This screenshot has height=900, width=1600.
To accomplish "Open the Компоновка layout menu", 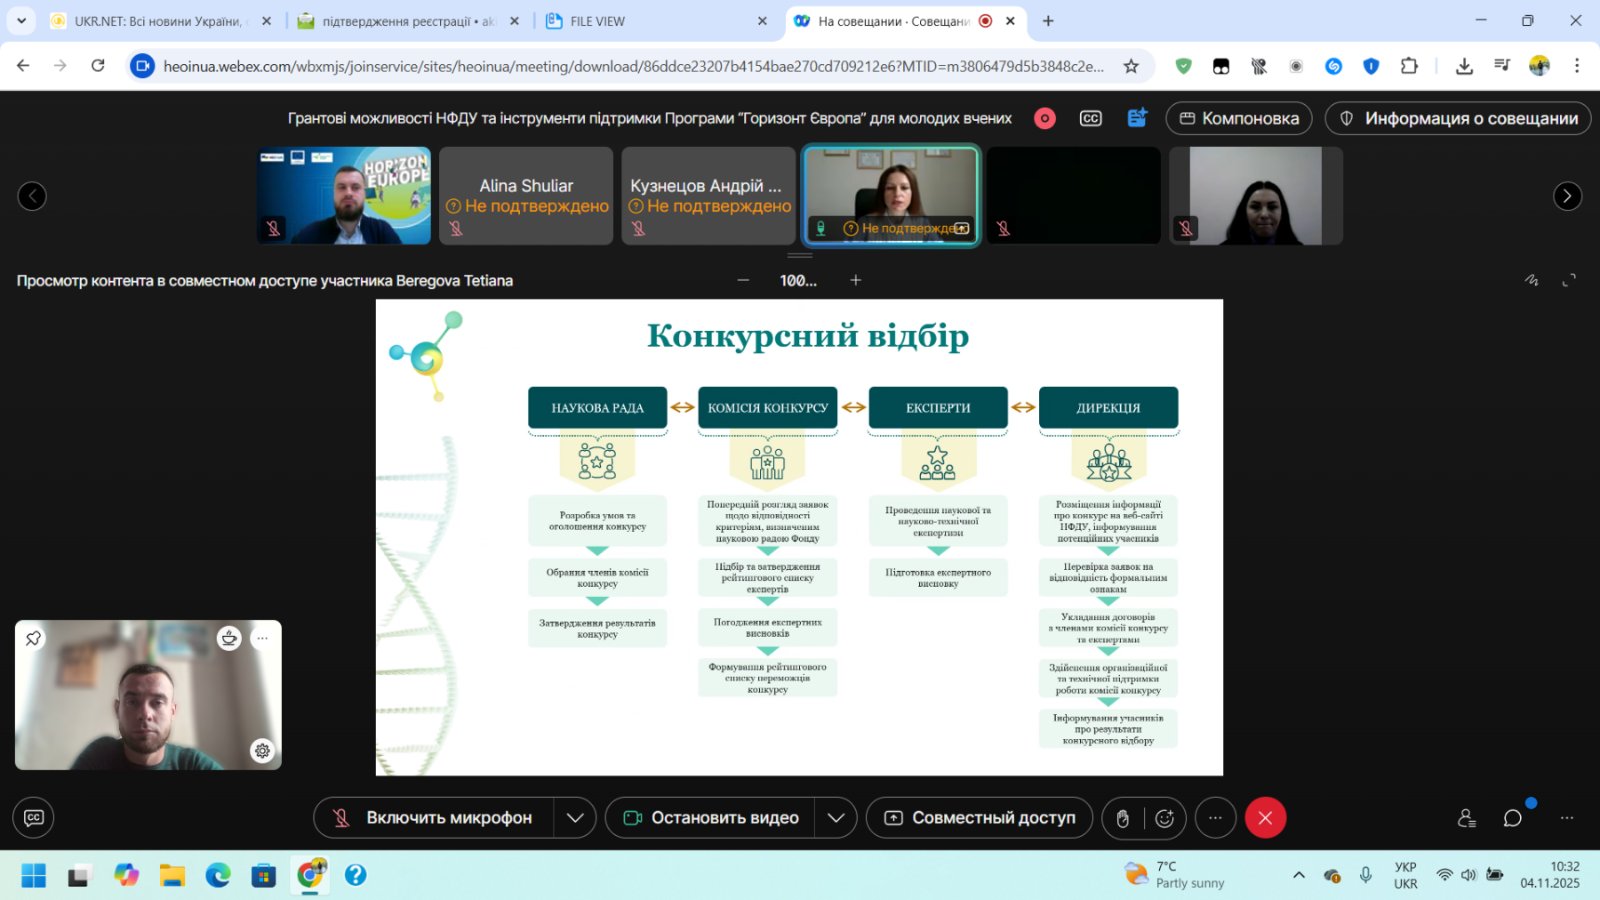I will 1239,118.
